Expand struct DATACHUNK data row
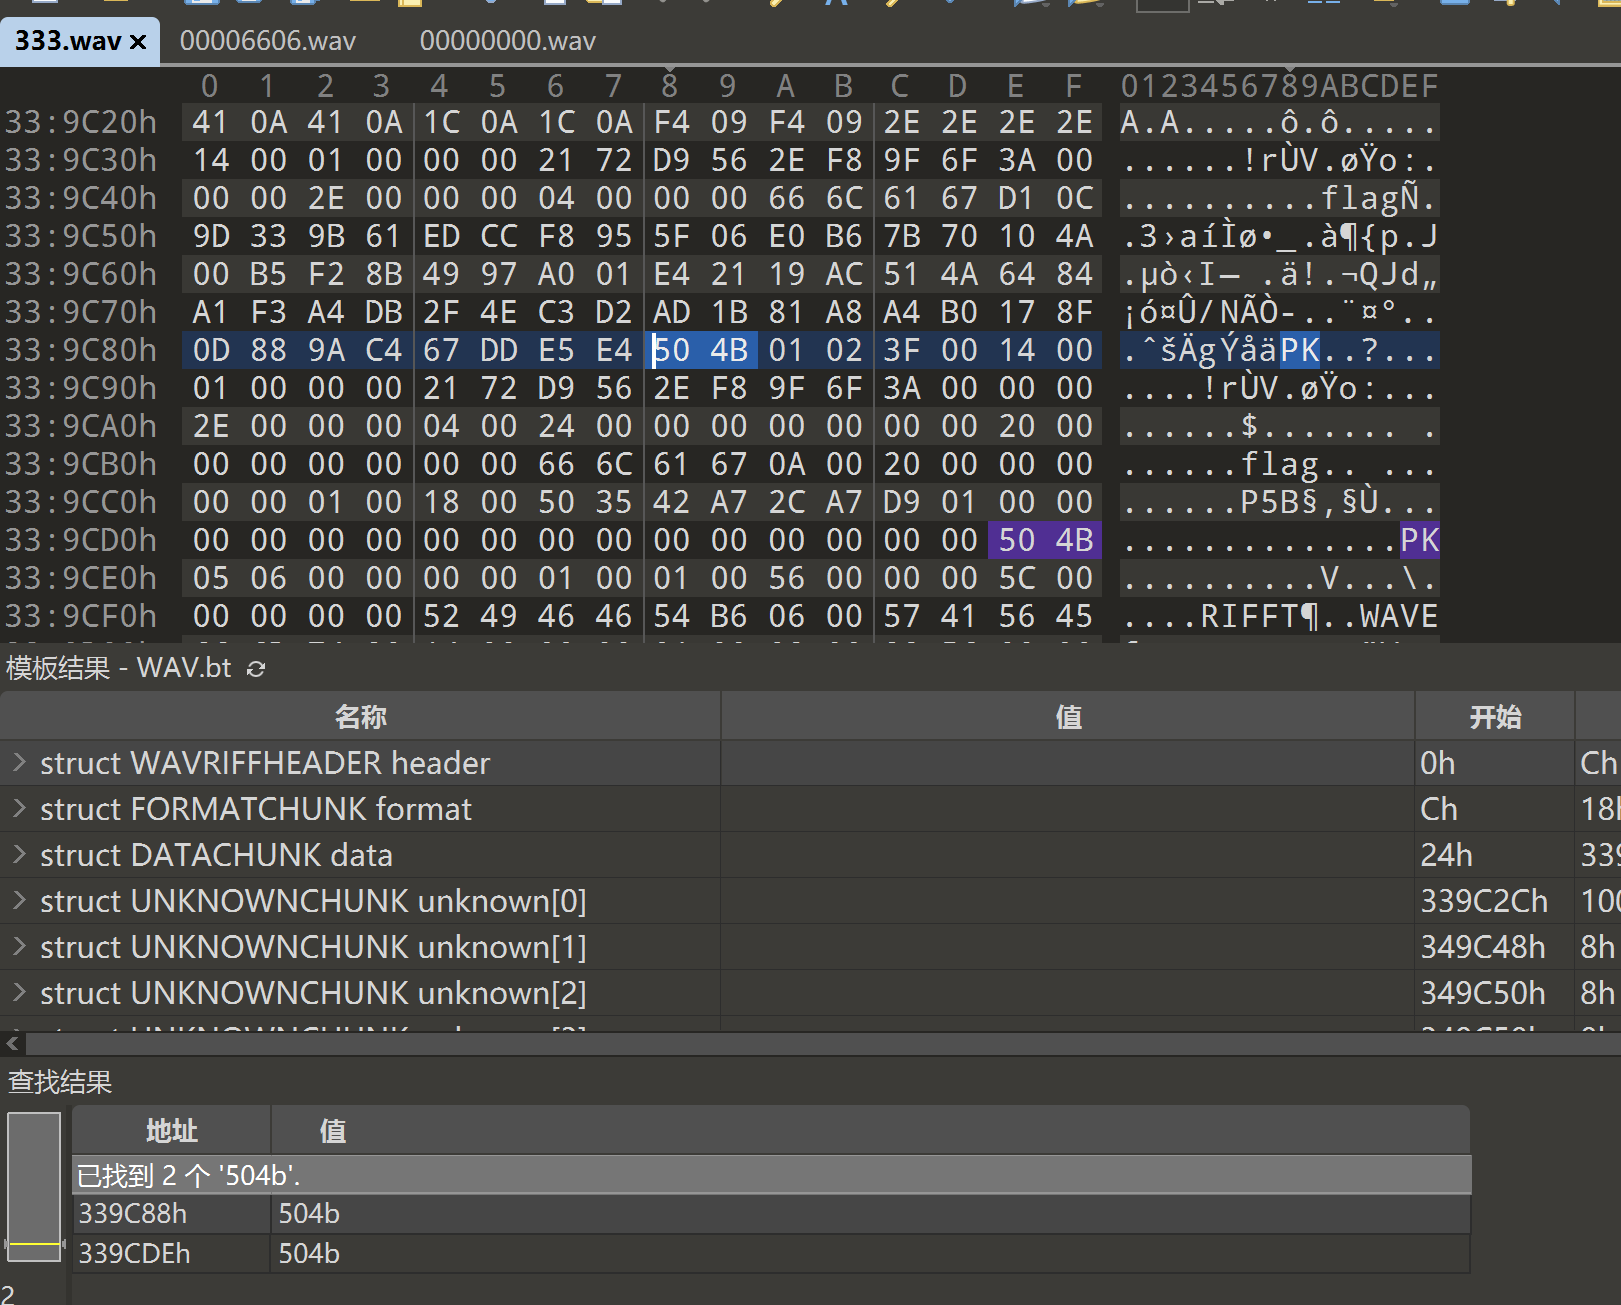Image resolution: width=1621 pixels, height=1305 pixels. coord(19,854)
